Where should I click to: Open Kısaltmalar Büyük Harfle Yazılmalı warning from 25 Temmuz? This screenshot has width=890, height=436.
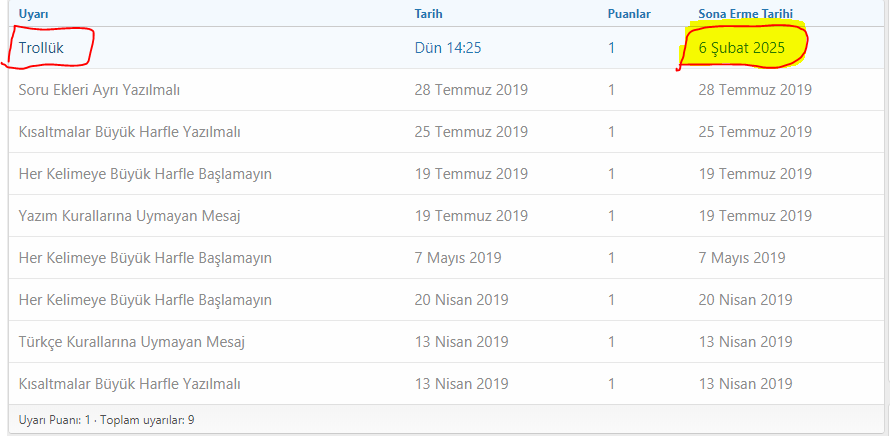pos(129,132)
